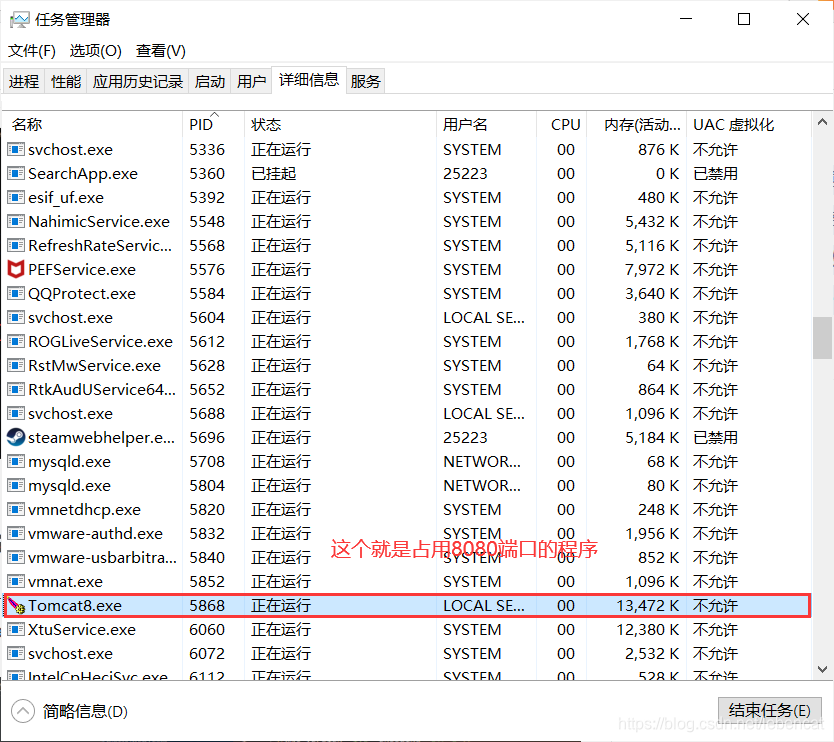Select the SearchApp.exe row name

coord(83,173)
